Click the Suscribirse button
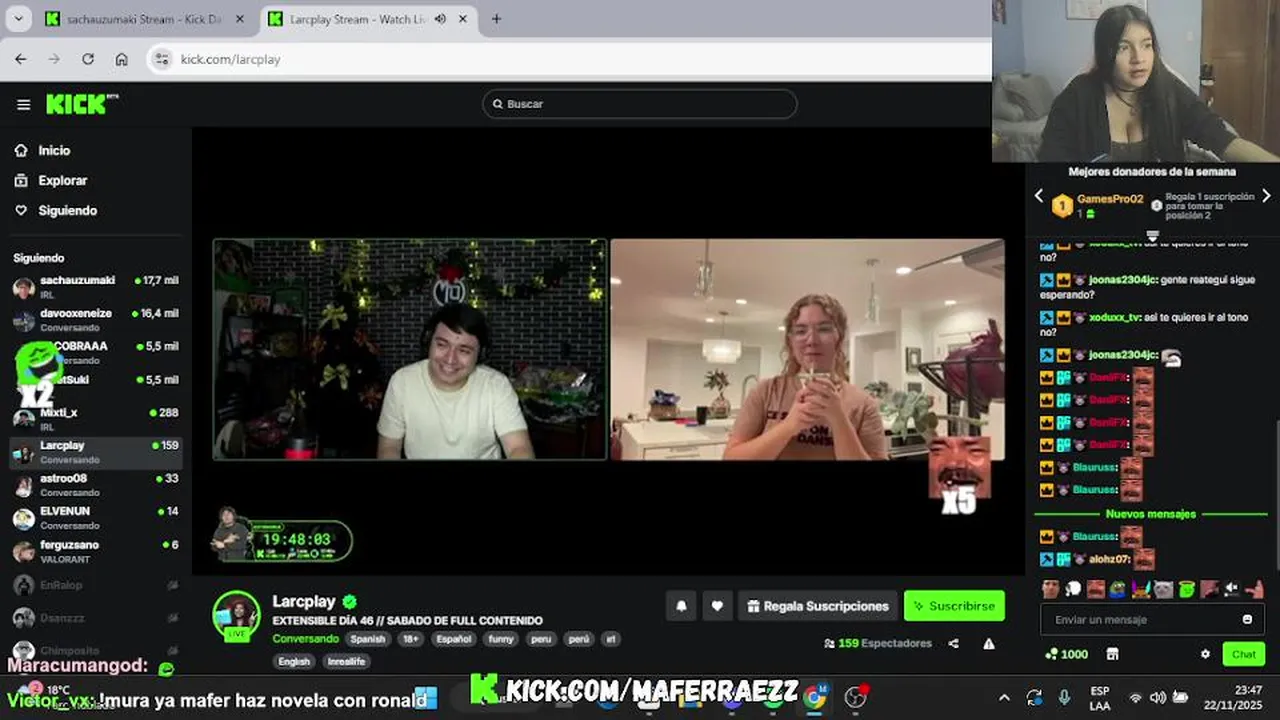The width and height of the screenshot is (1280, 720). (x=954, y=606)
